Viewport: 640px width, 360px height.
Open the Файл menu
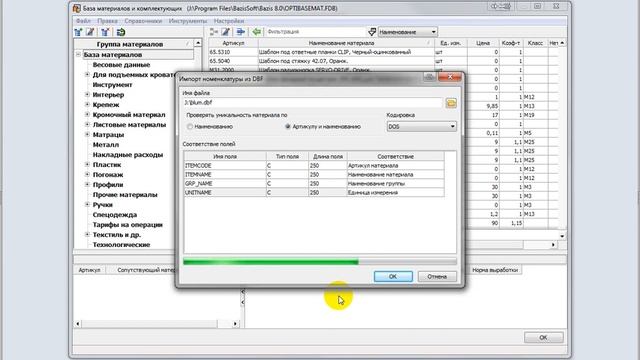[83, 21]
